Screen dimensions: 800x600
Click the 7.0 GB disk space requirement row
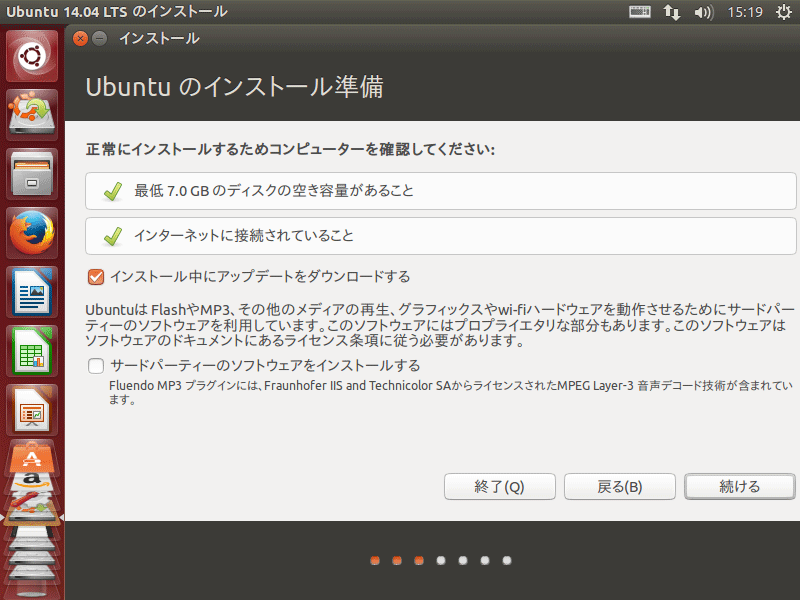(x=441, y=191)
